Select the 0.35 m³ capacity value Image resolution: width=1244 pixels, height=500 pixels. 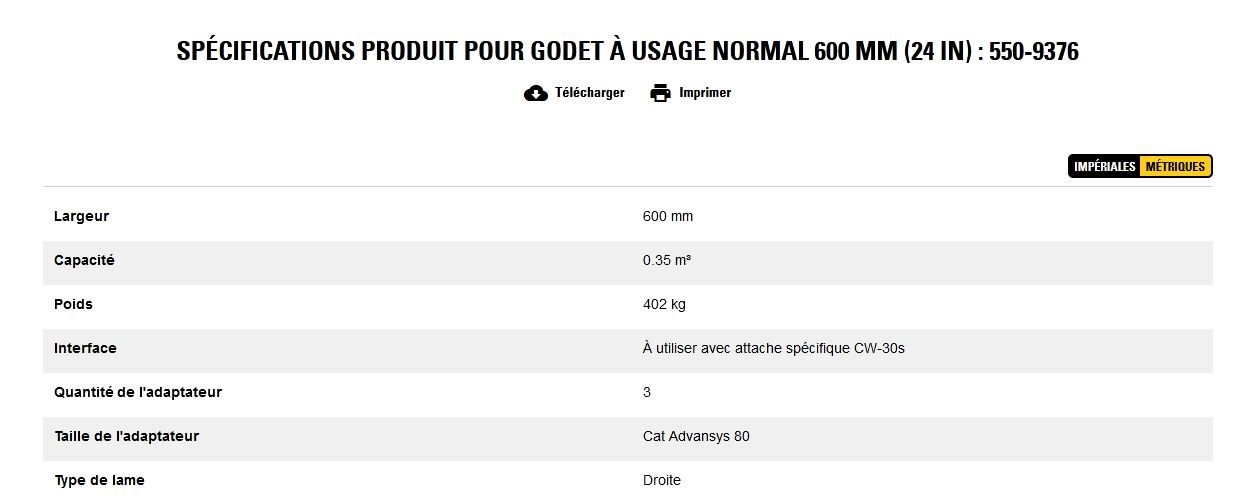point(666,260)
